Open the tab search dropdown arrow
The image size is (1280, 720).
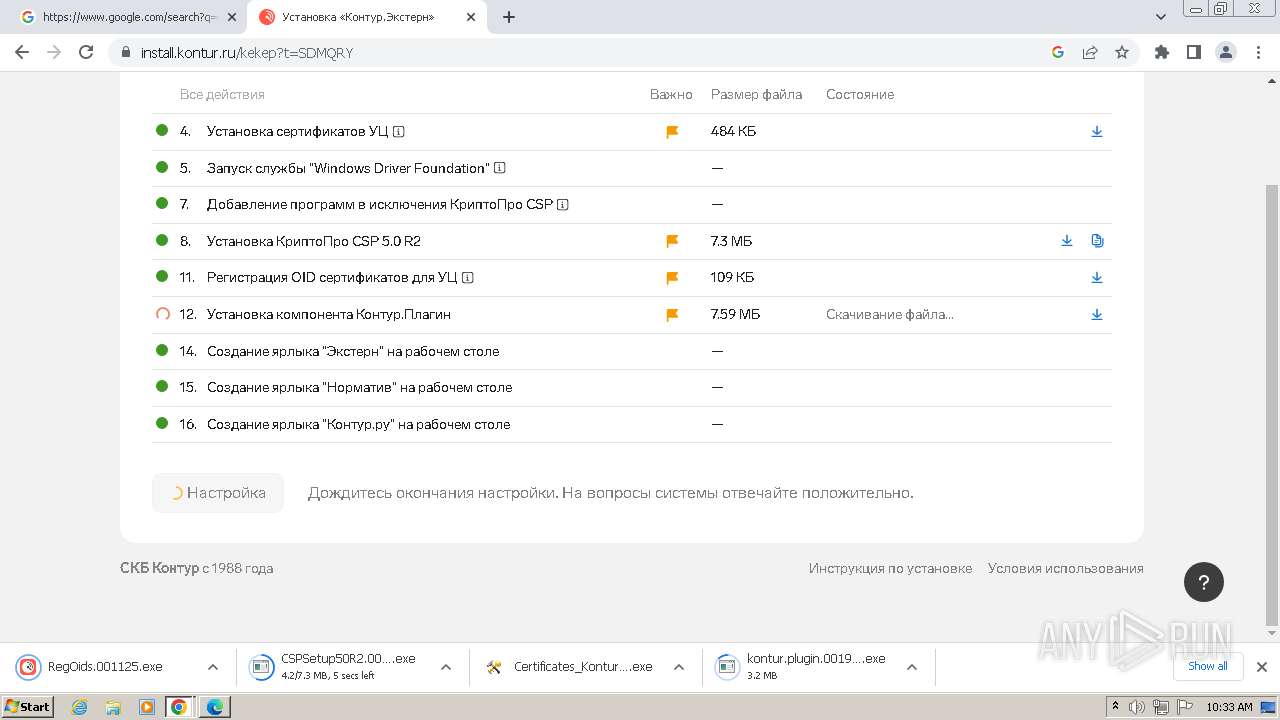1161,17
